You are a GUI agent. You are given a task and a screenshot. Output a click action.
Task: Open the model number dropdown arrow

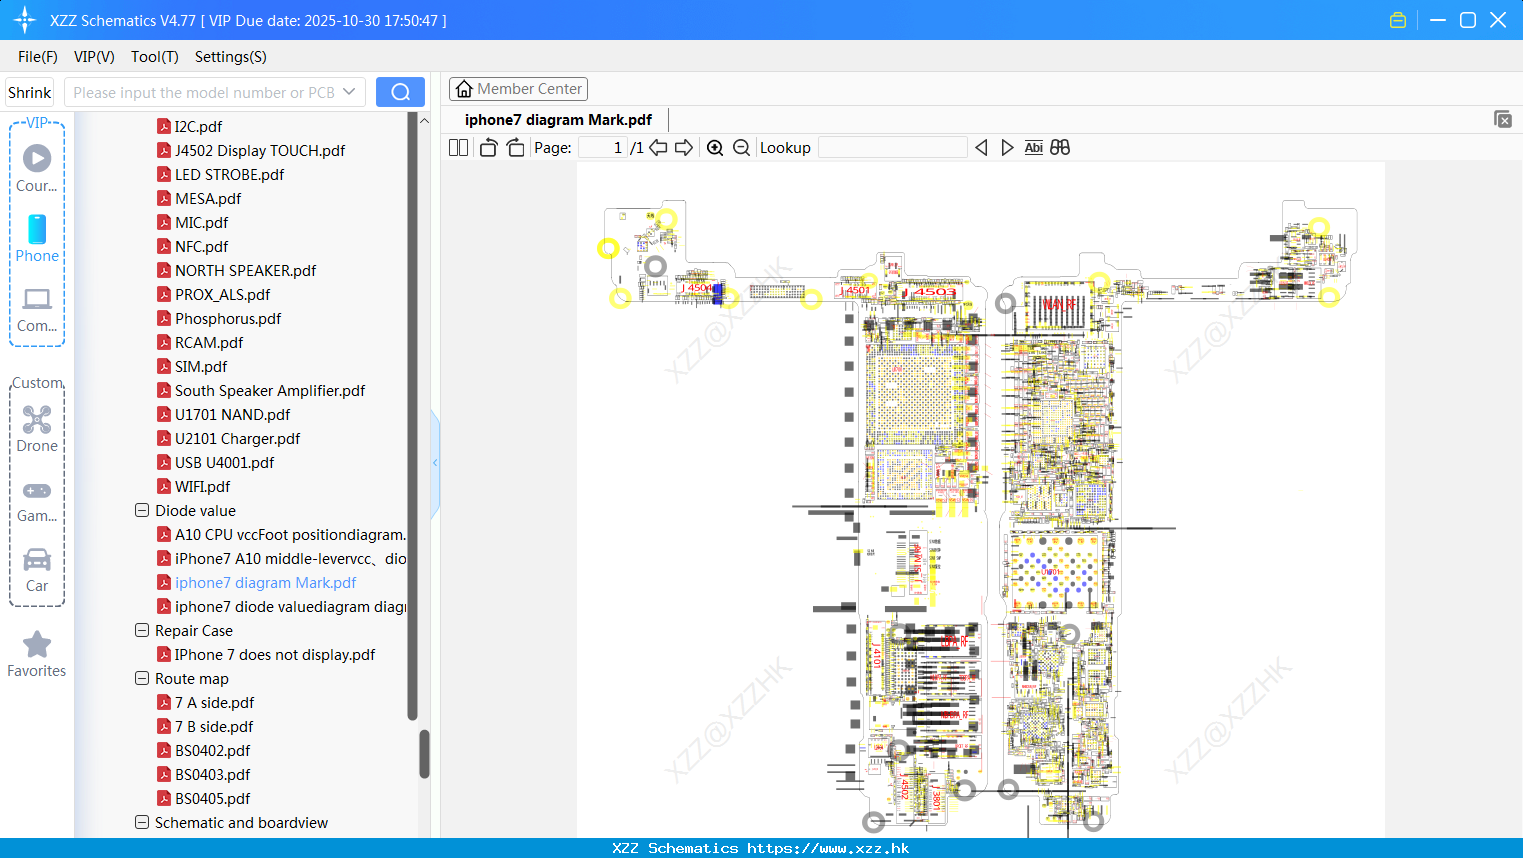tap(349, 92)
